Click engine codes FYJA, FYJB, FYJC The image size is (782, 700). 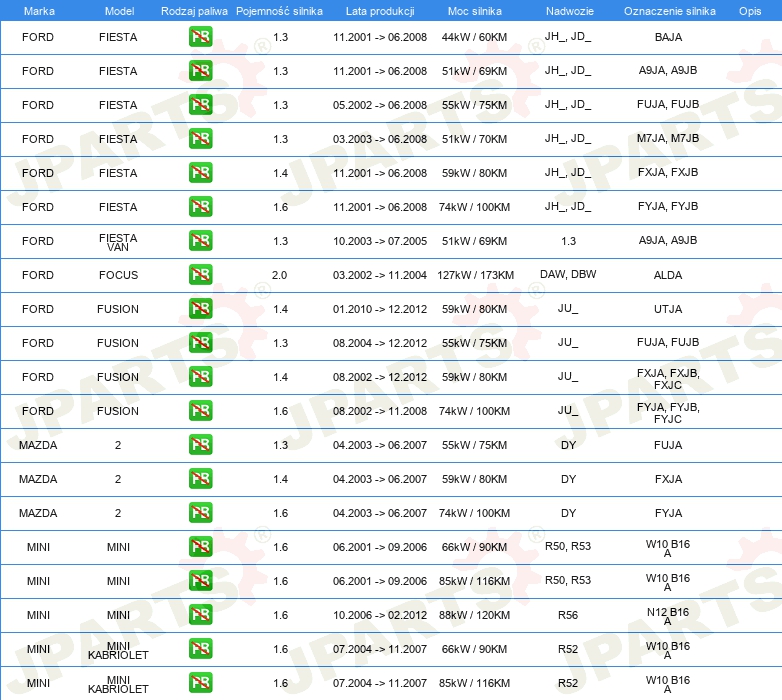click(x=668, y=413)
